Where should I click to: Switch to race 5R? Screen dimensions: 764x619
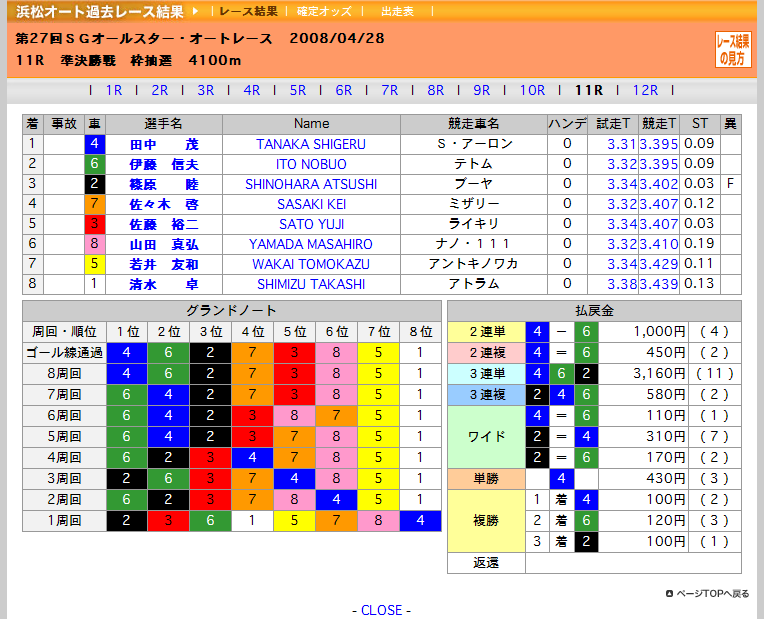click(298, 90)
